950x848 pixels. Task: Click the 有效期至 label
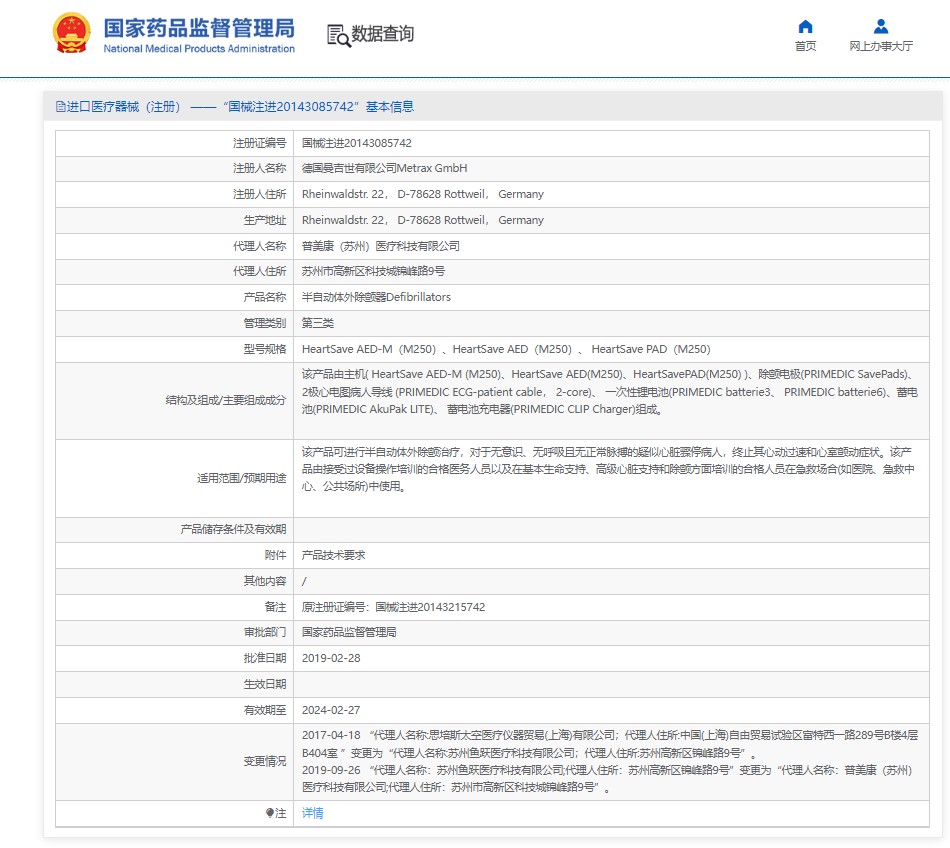(x=265, y=710)
